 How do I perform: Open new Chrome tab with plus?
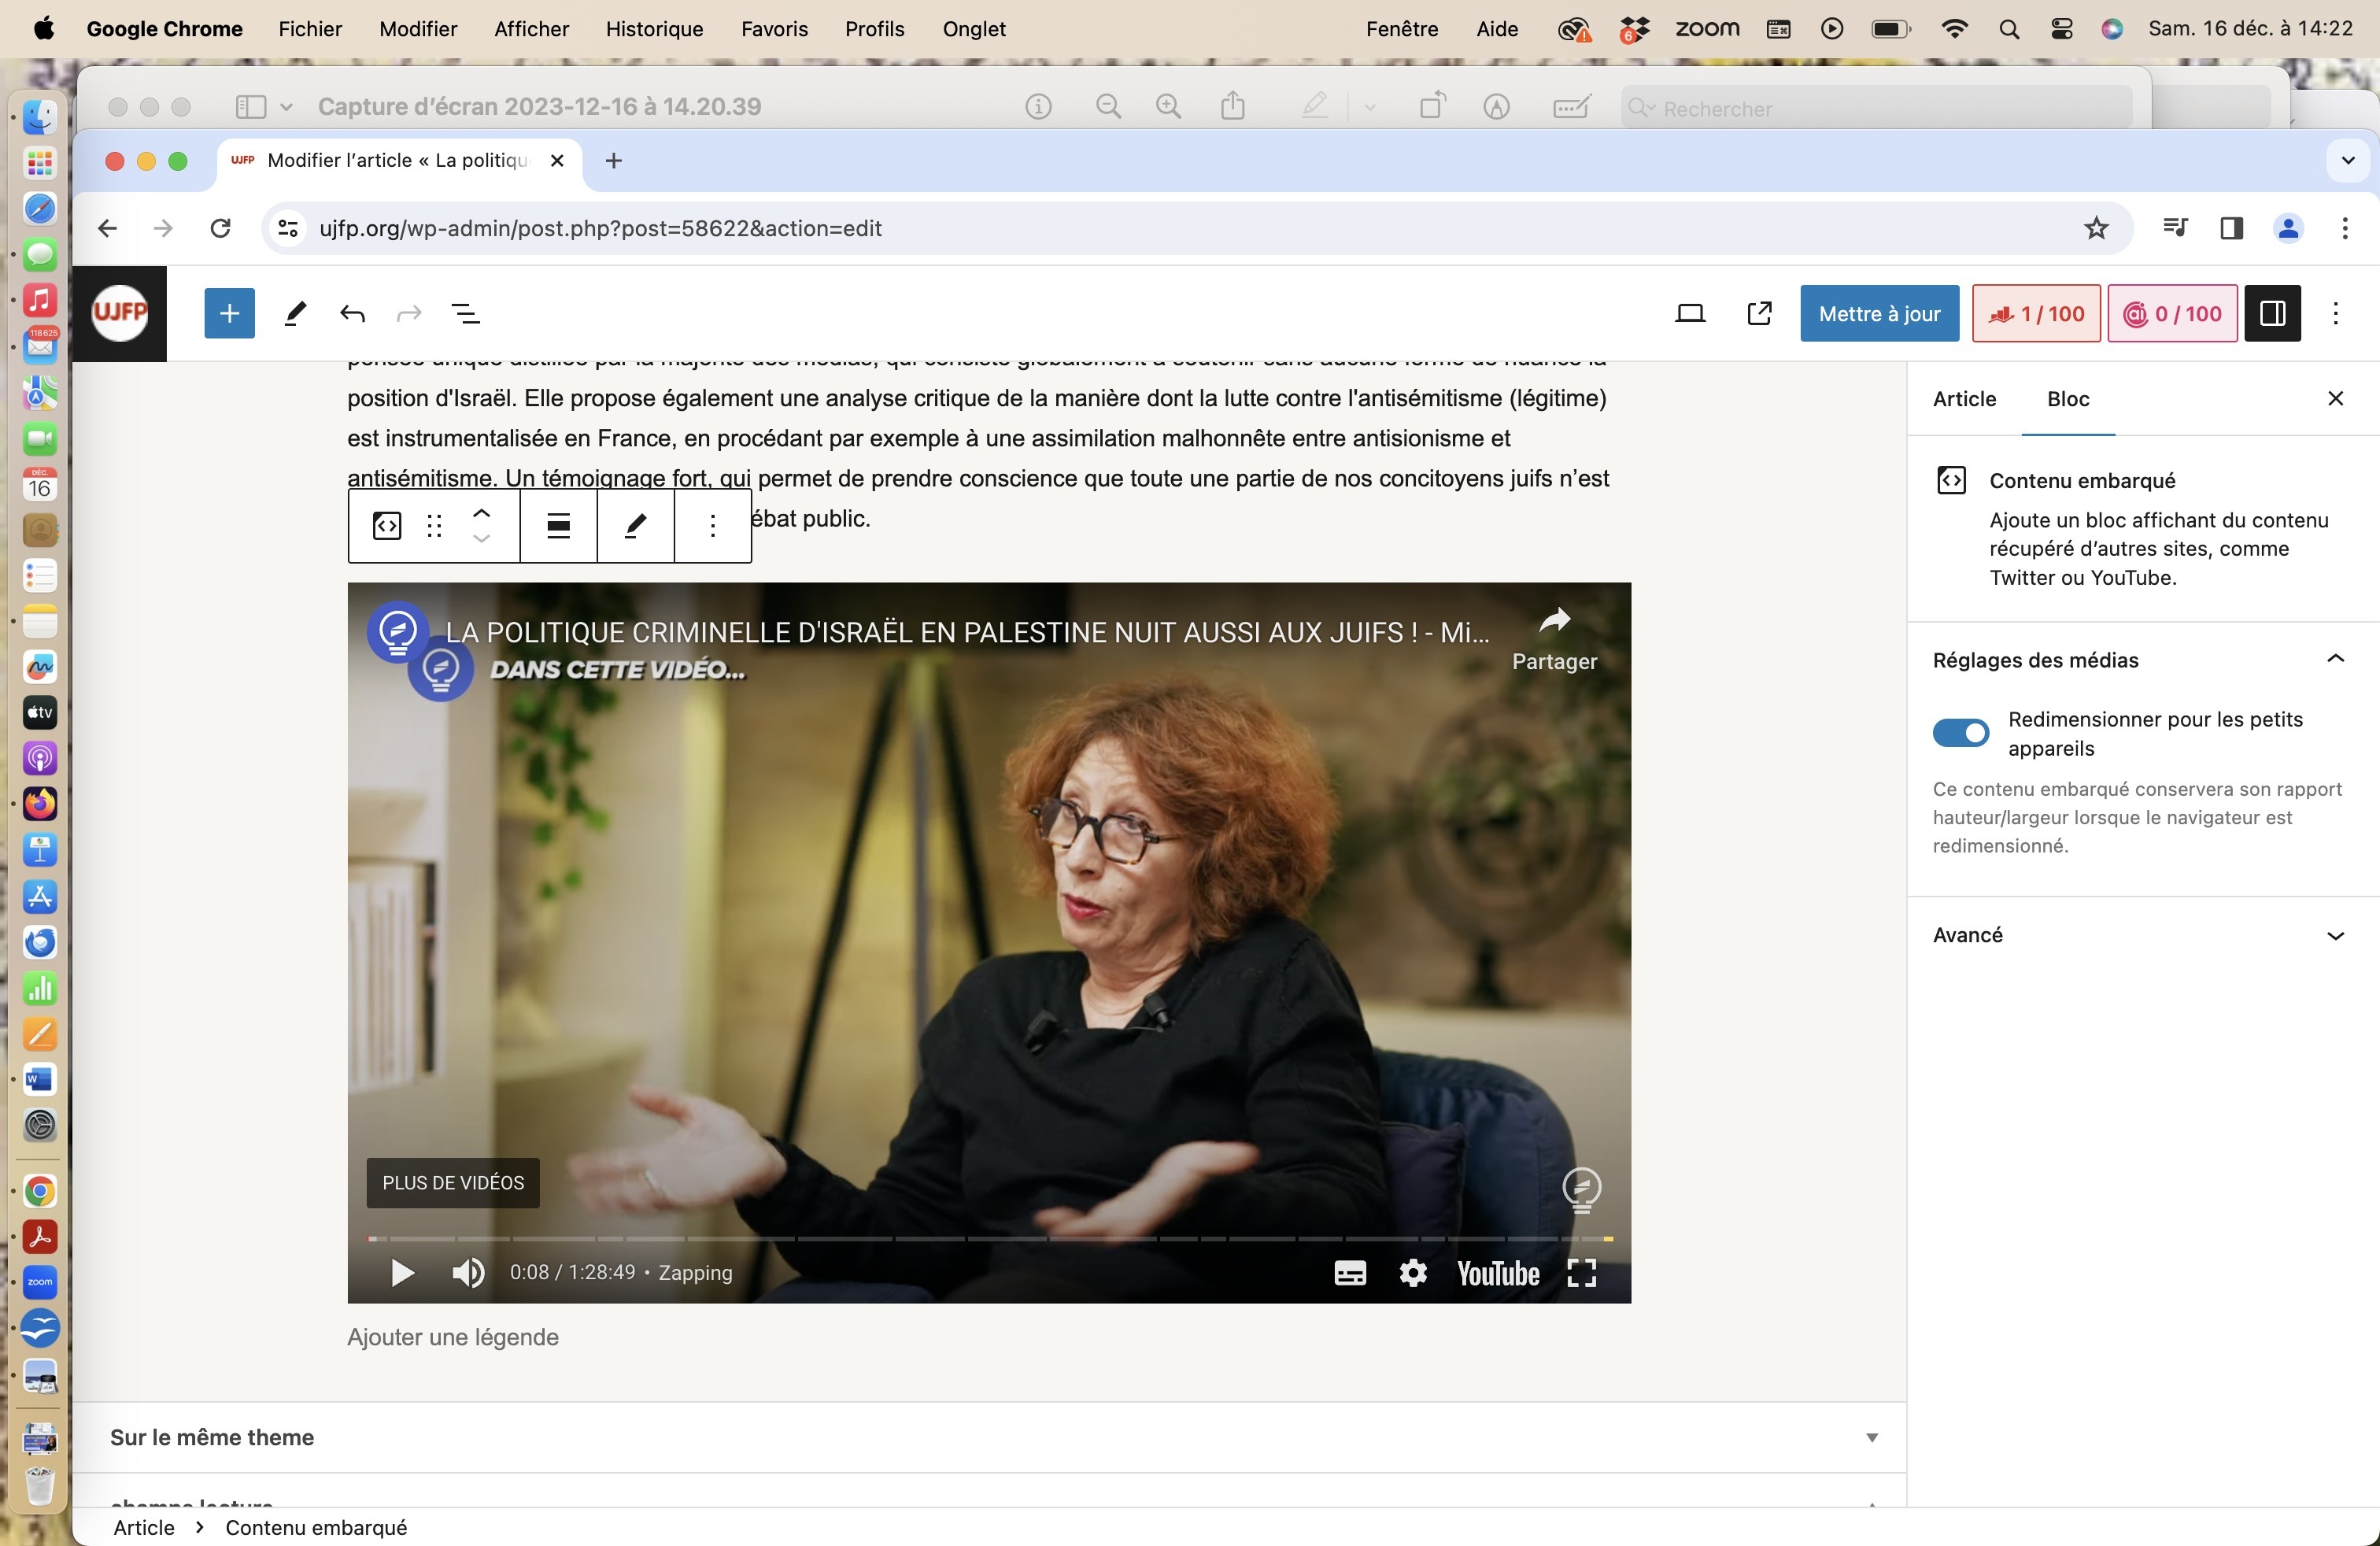point(614,161)
